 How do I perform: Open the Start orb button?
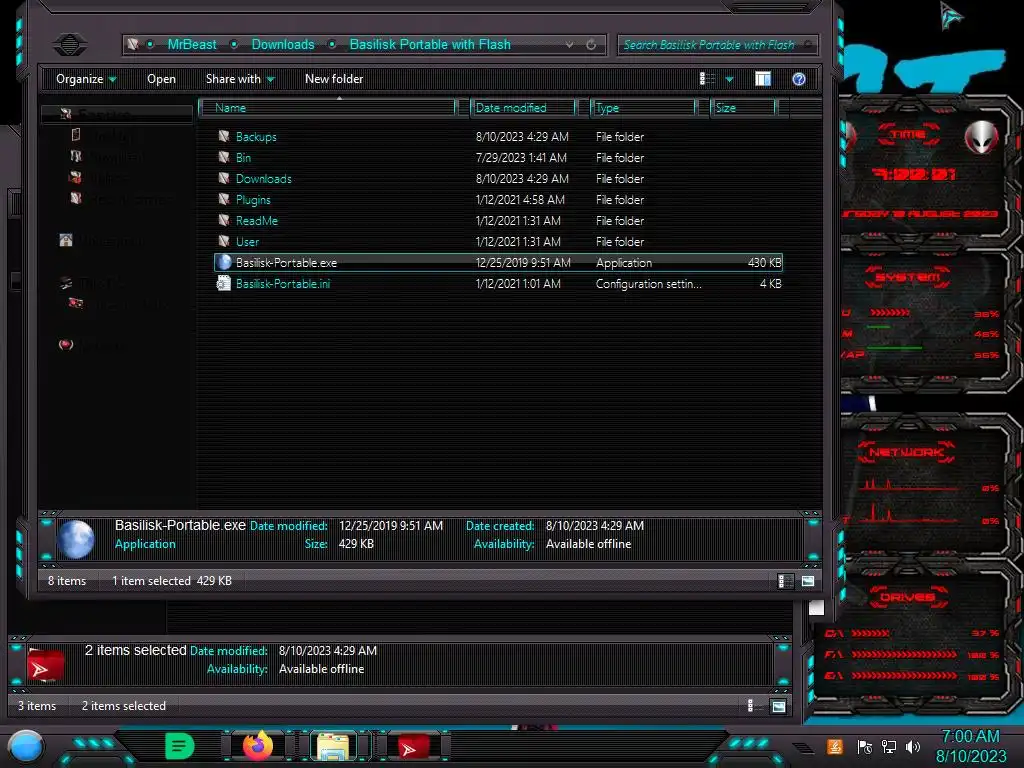coord(26,747)
